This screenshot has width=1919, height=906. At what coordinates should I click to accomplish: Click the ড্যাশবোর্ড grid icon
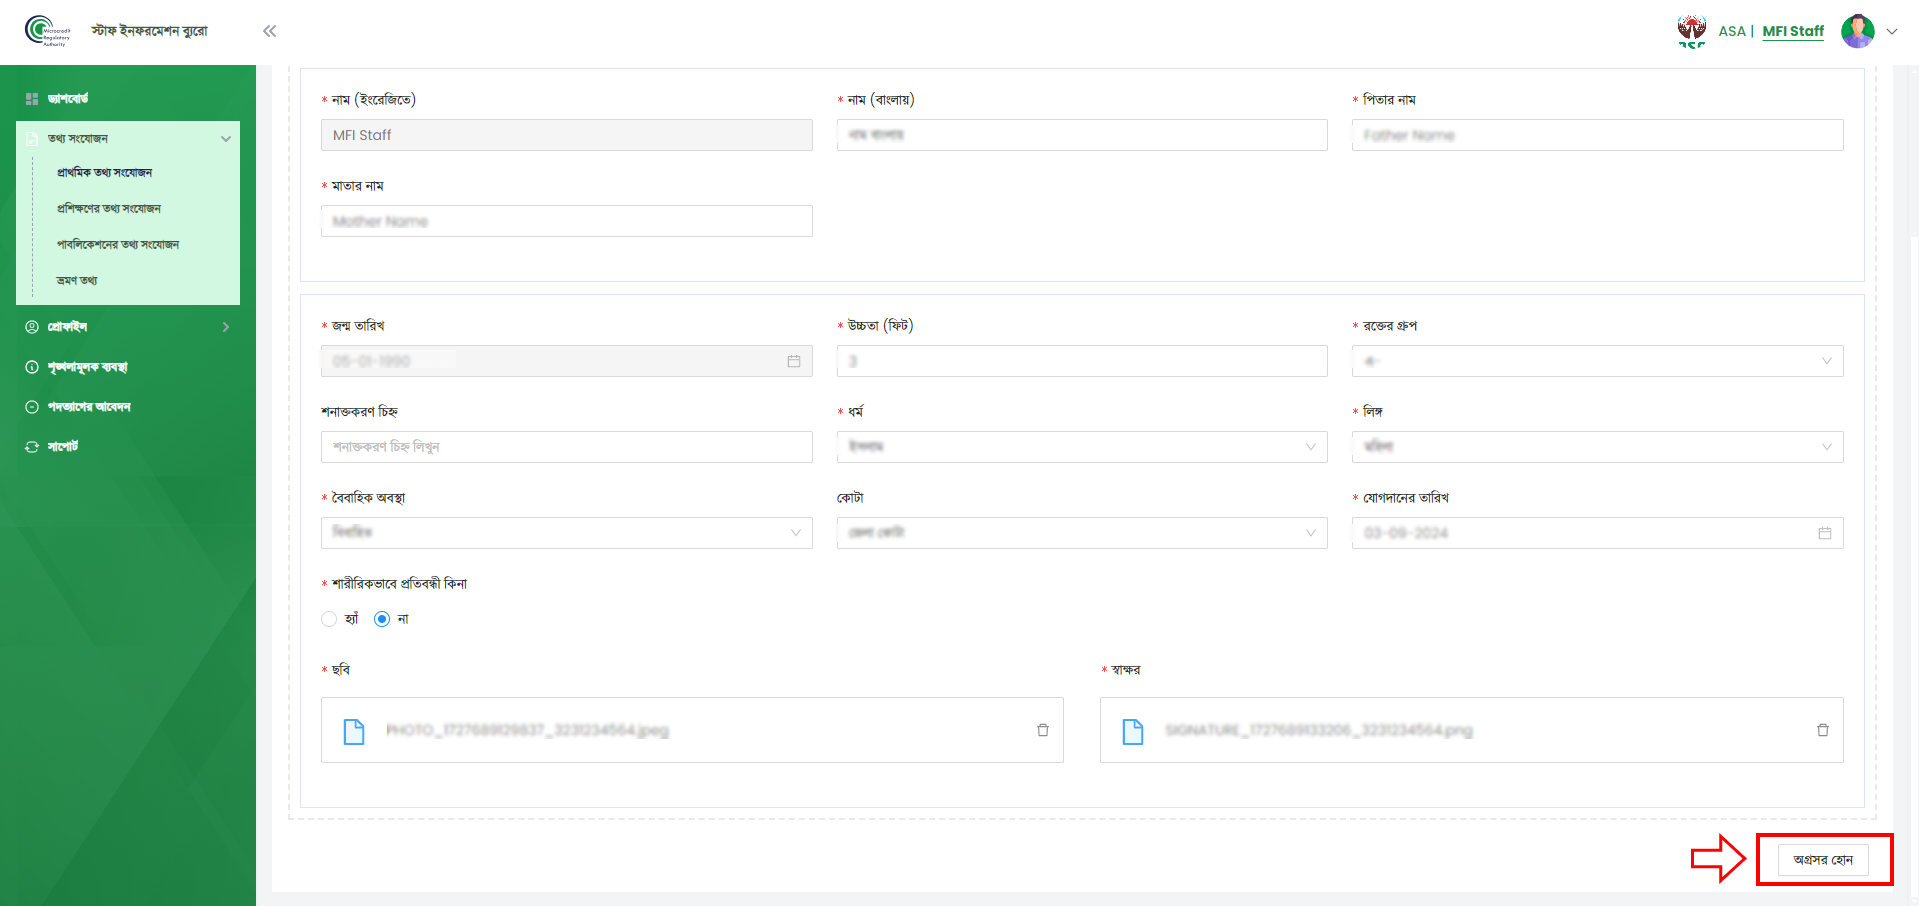click(32, 99)
